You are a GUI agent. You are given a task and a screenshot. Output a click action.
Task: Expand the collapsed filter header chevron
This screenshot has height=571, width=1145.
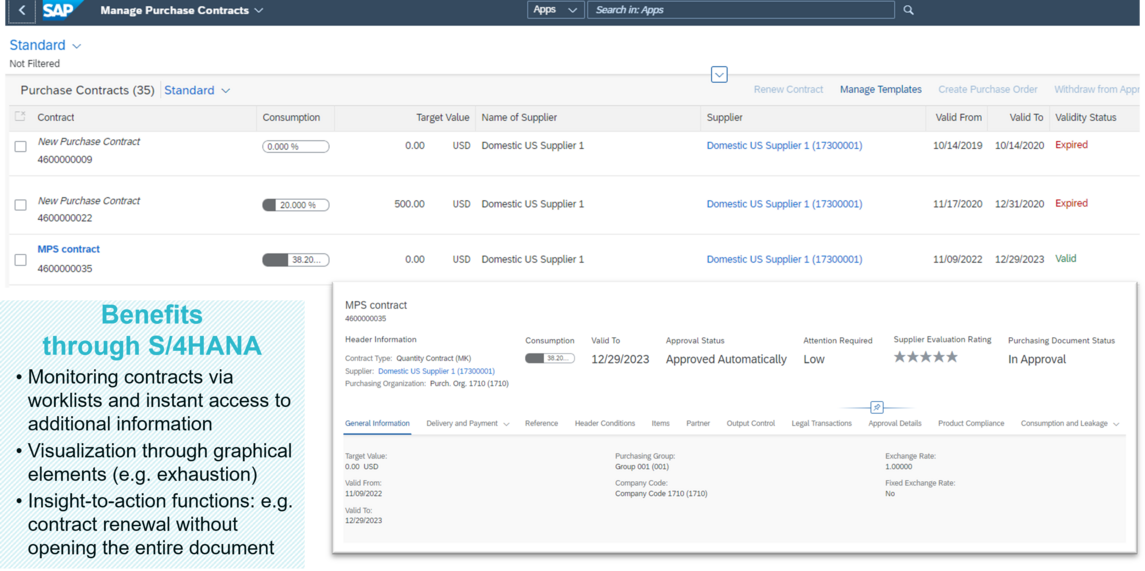click(719, 74)
